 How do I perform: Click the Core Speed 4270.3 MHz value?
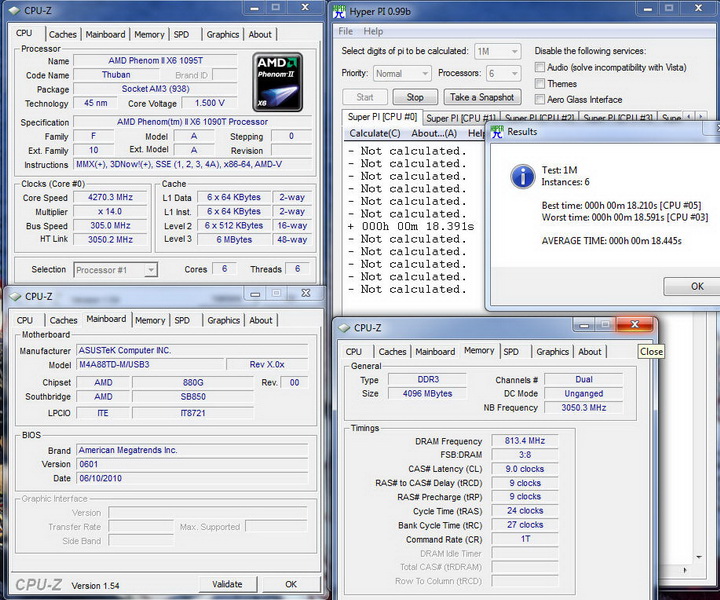tap(110, 197)
